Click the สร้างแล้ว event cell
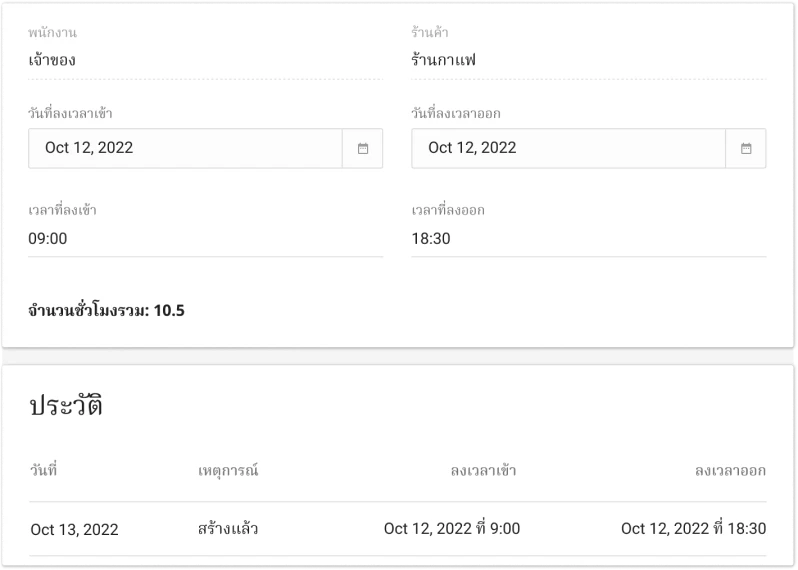The height and width of the screenshot is (570, 798). click(228, 529)
